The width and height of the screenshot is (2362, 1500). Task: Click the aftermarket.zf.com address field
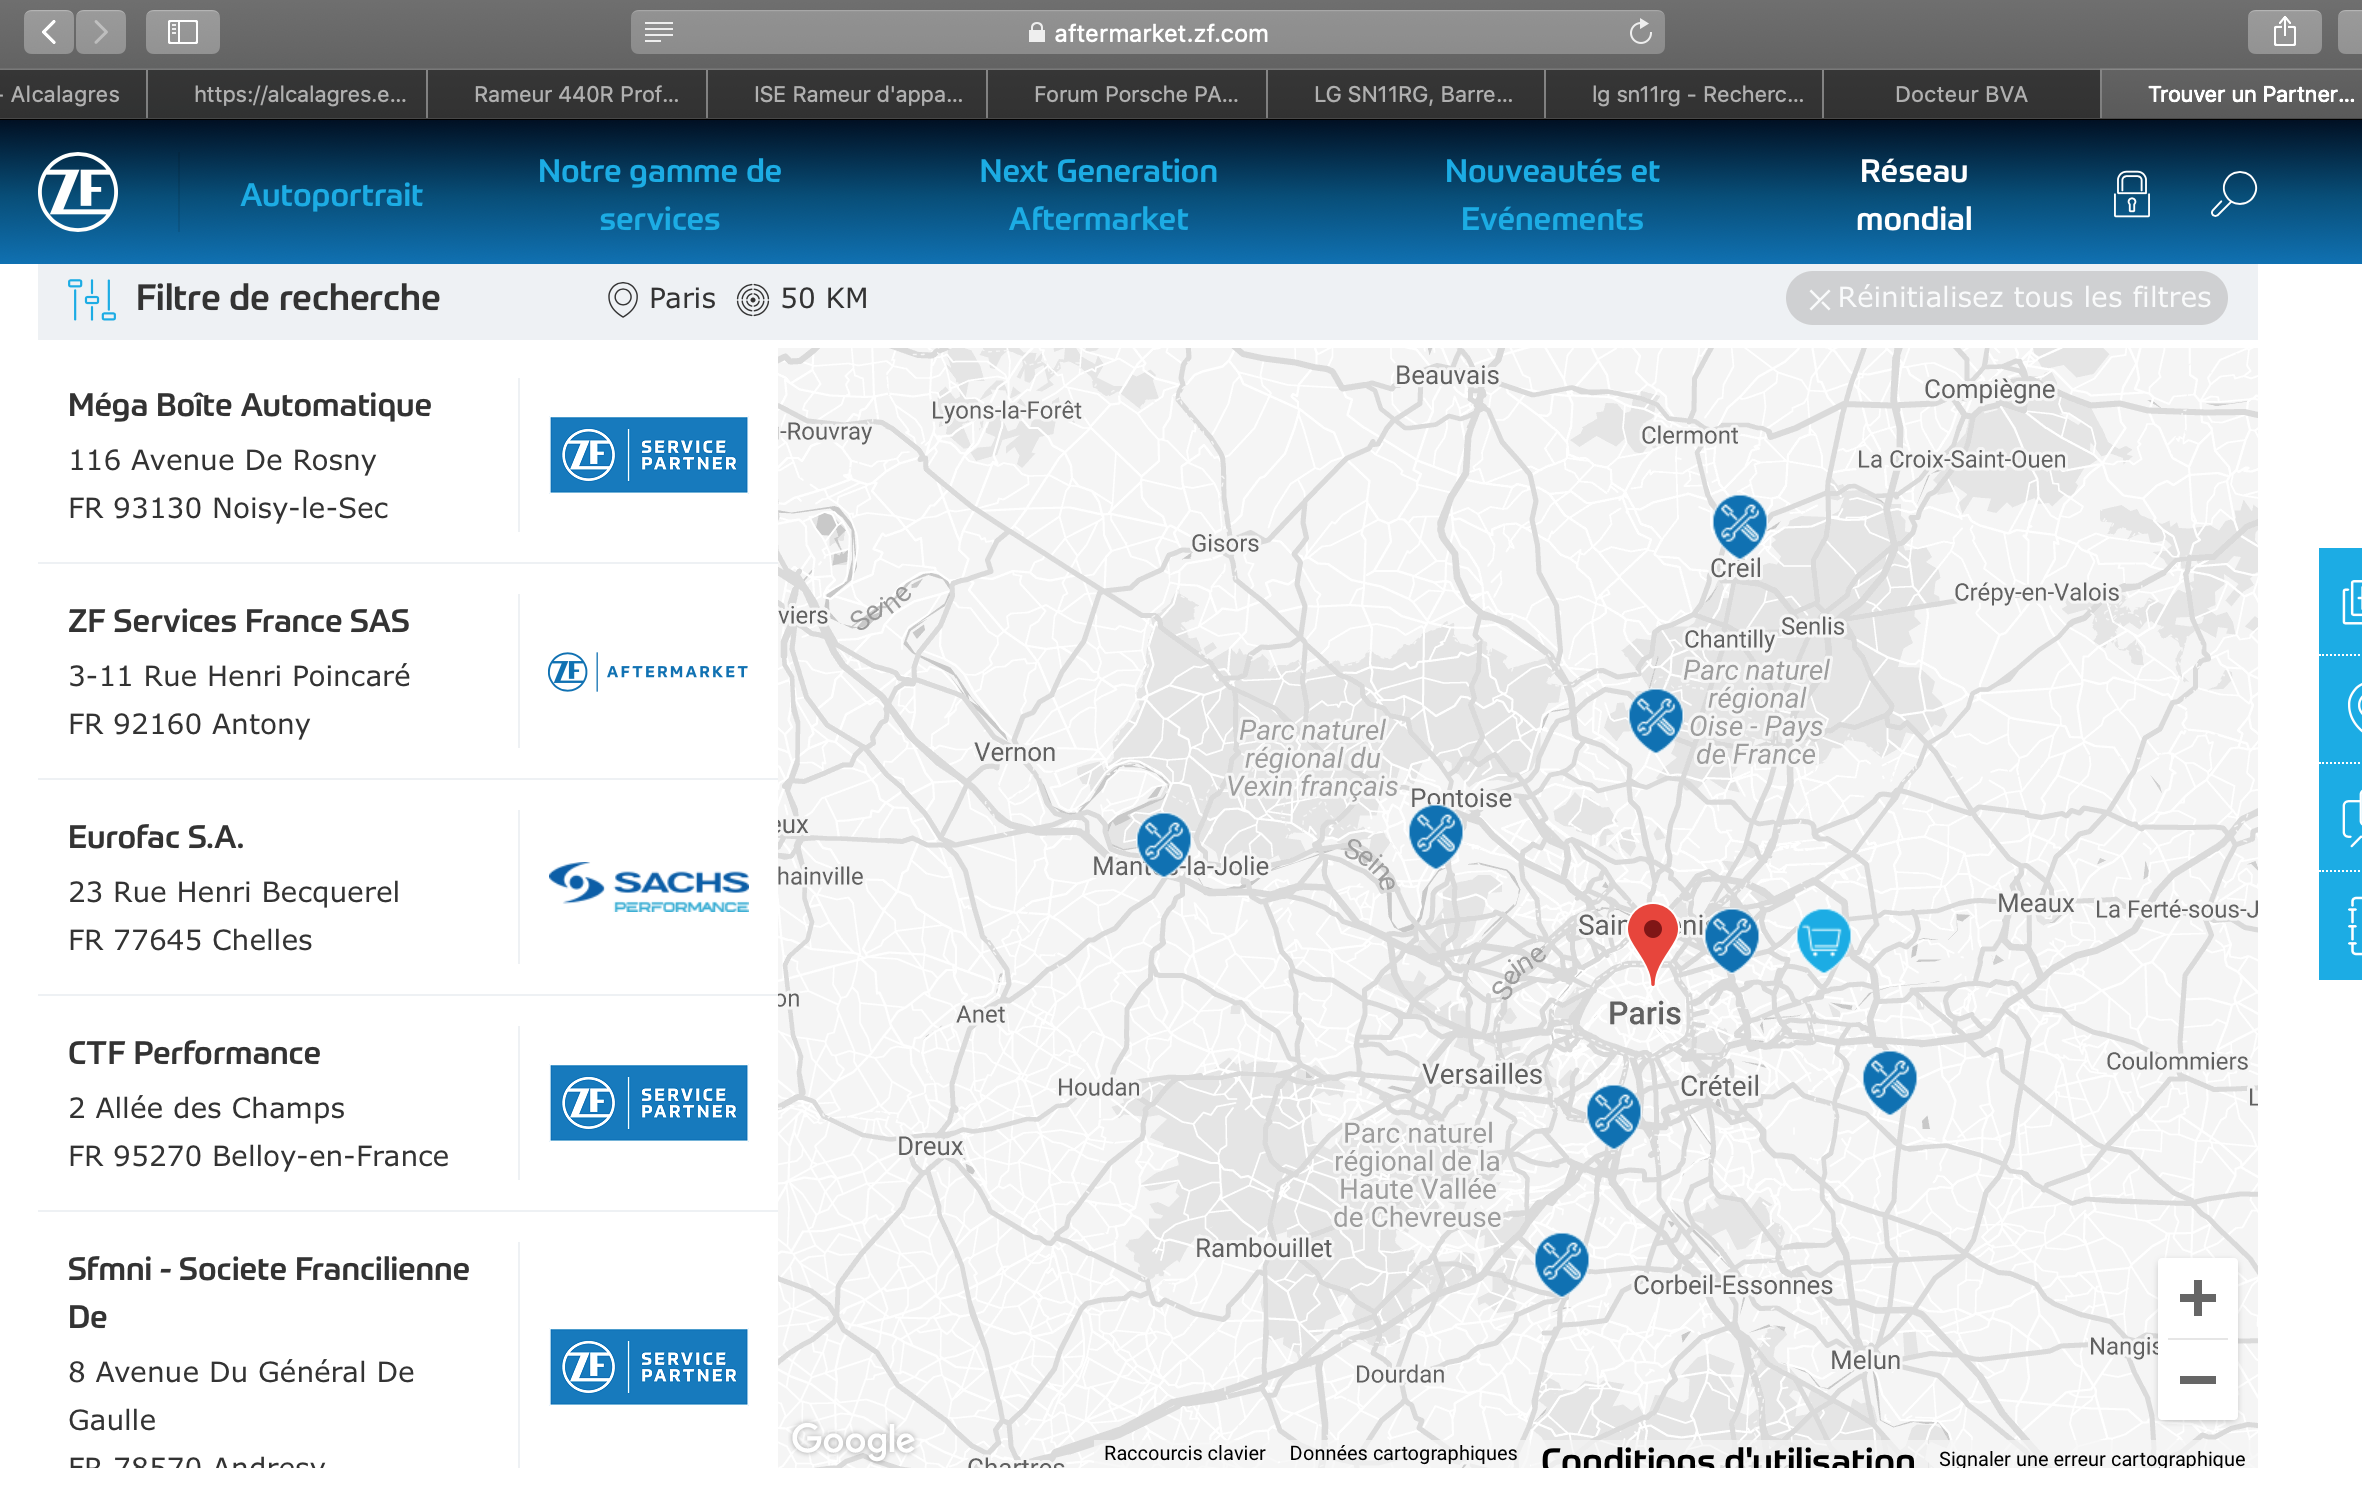click(x=1147, y=33)
